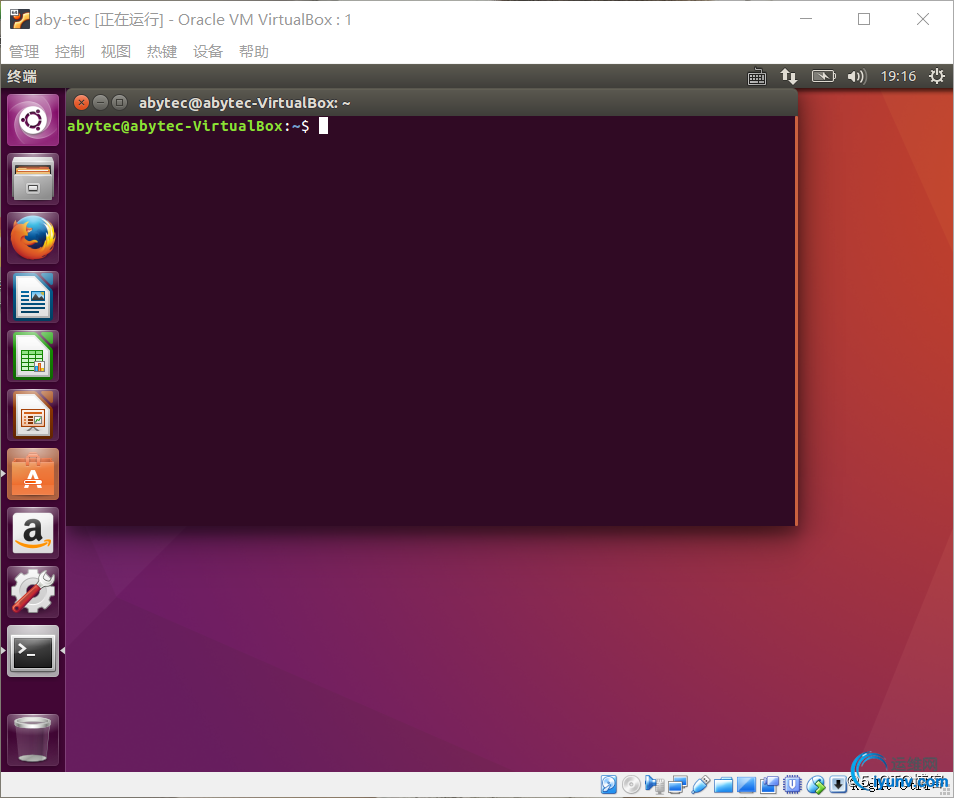This screenshot has height=798, width=954.
Task: Click the keyboard capture arrow icon
Action: click(x=838, y=785)
